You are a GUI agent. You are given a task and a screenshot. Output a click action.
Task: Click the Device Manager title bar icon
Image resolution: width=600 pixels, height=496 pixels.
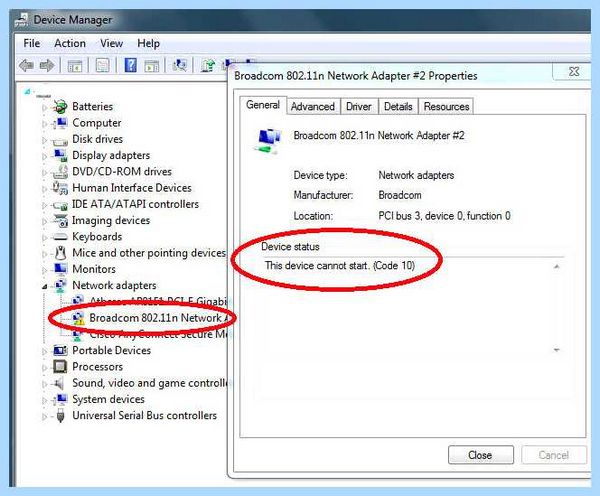(x=22, y=20)
